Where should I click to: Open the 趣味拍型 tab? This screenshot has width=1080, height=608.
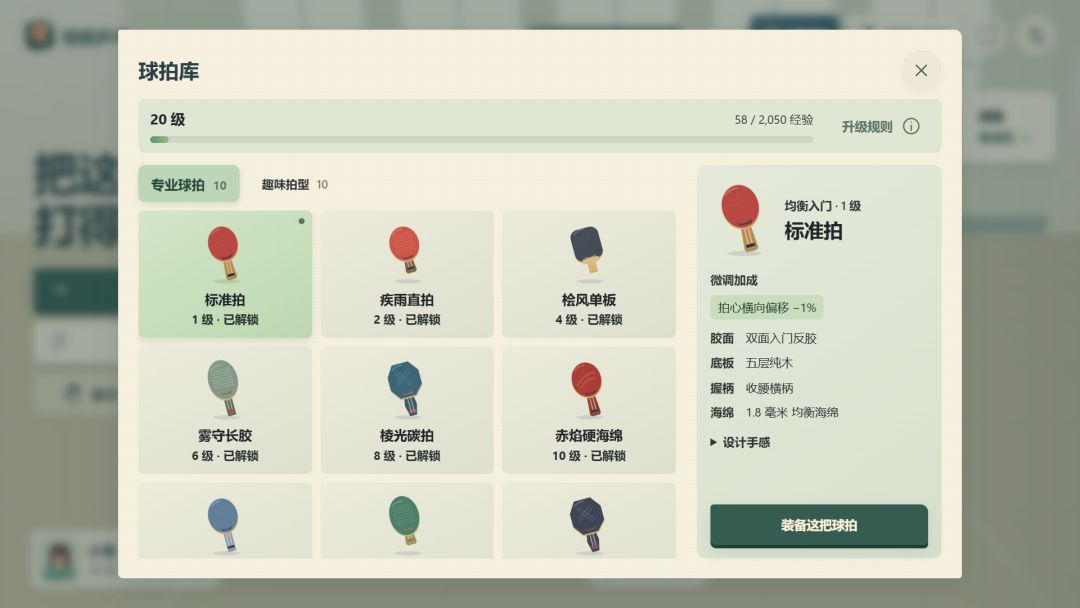tap(294, 185)
